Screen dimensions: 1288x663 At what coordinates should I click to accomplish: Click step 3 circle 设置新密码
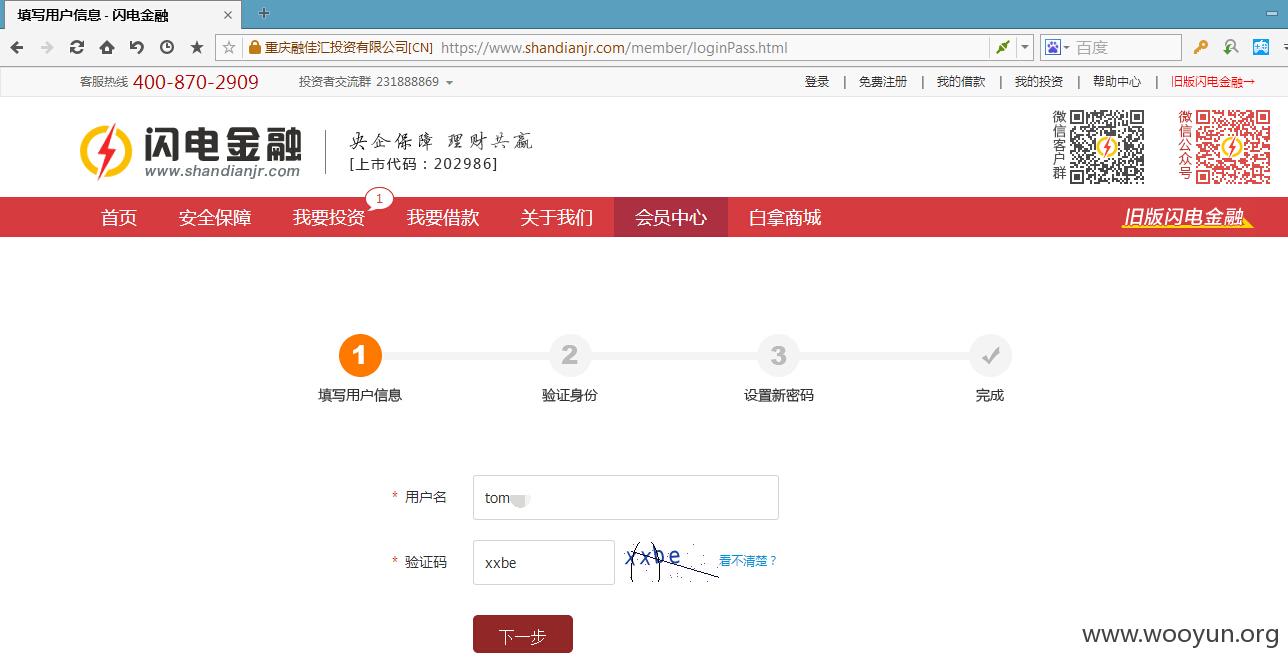[779, 355]
